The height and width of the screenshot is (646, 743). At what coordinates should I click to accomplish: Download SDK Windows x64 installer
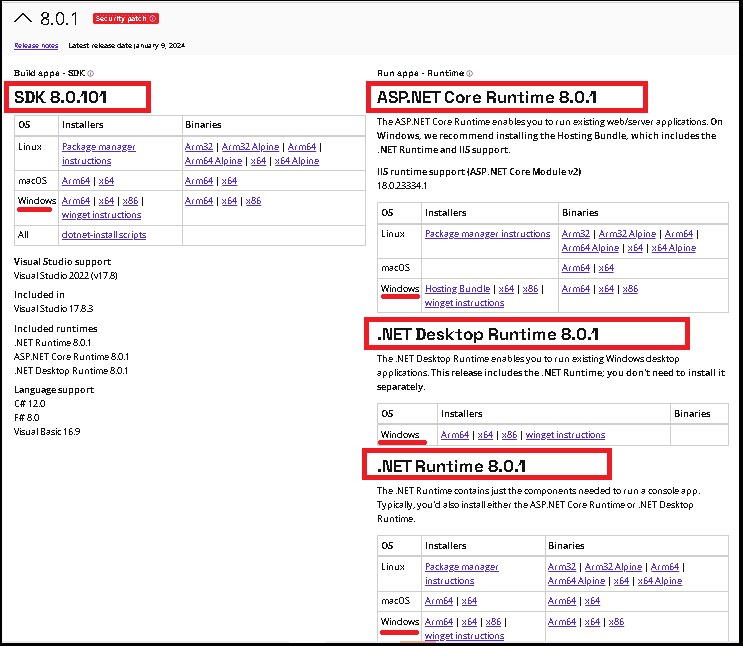(106, 200)
